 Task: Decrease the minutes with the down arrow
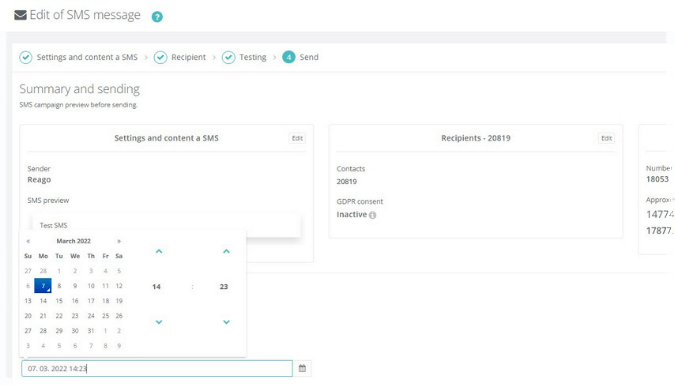pos(226,322)
